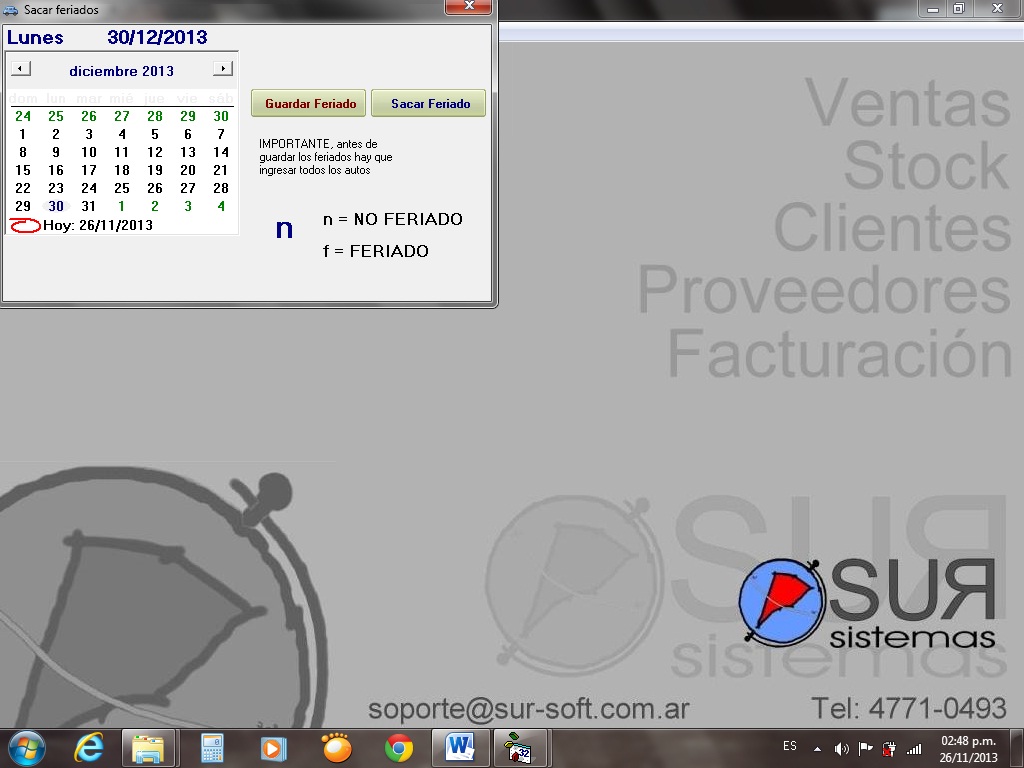Go to the previous month in the calendar

21,69
